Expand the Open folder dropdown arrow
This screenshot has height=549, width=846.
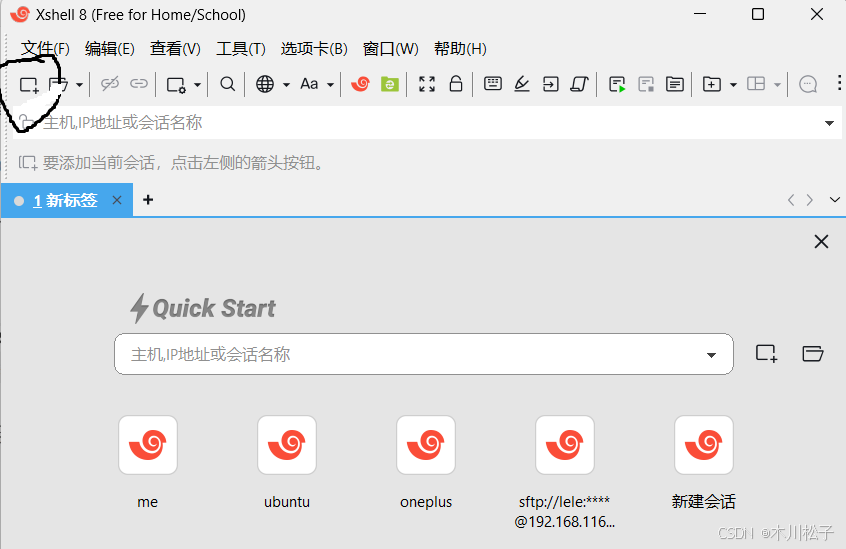(x=79, y=85)
